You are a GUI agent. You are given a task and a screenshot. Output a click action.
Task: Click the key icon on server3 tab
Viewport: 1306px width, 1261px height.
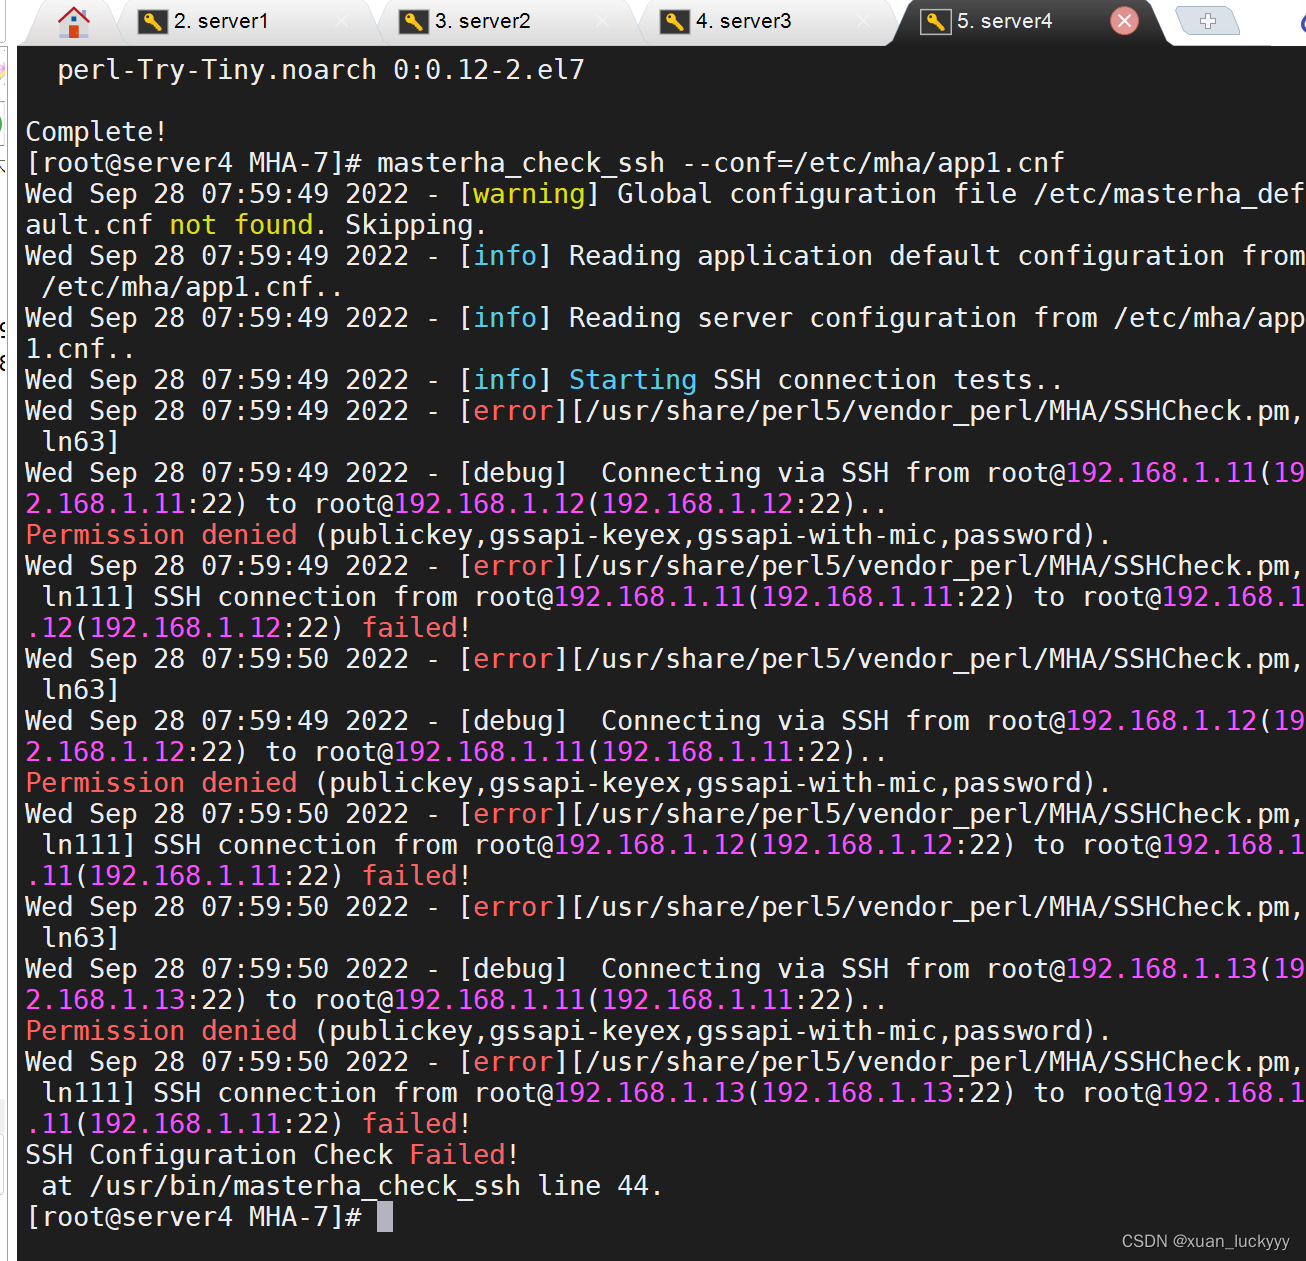674,21
